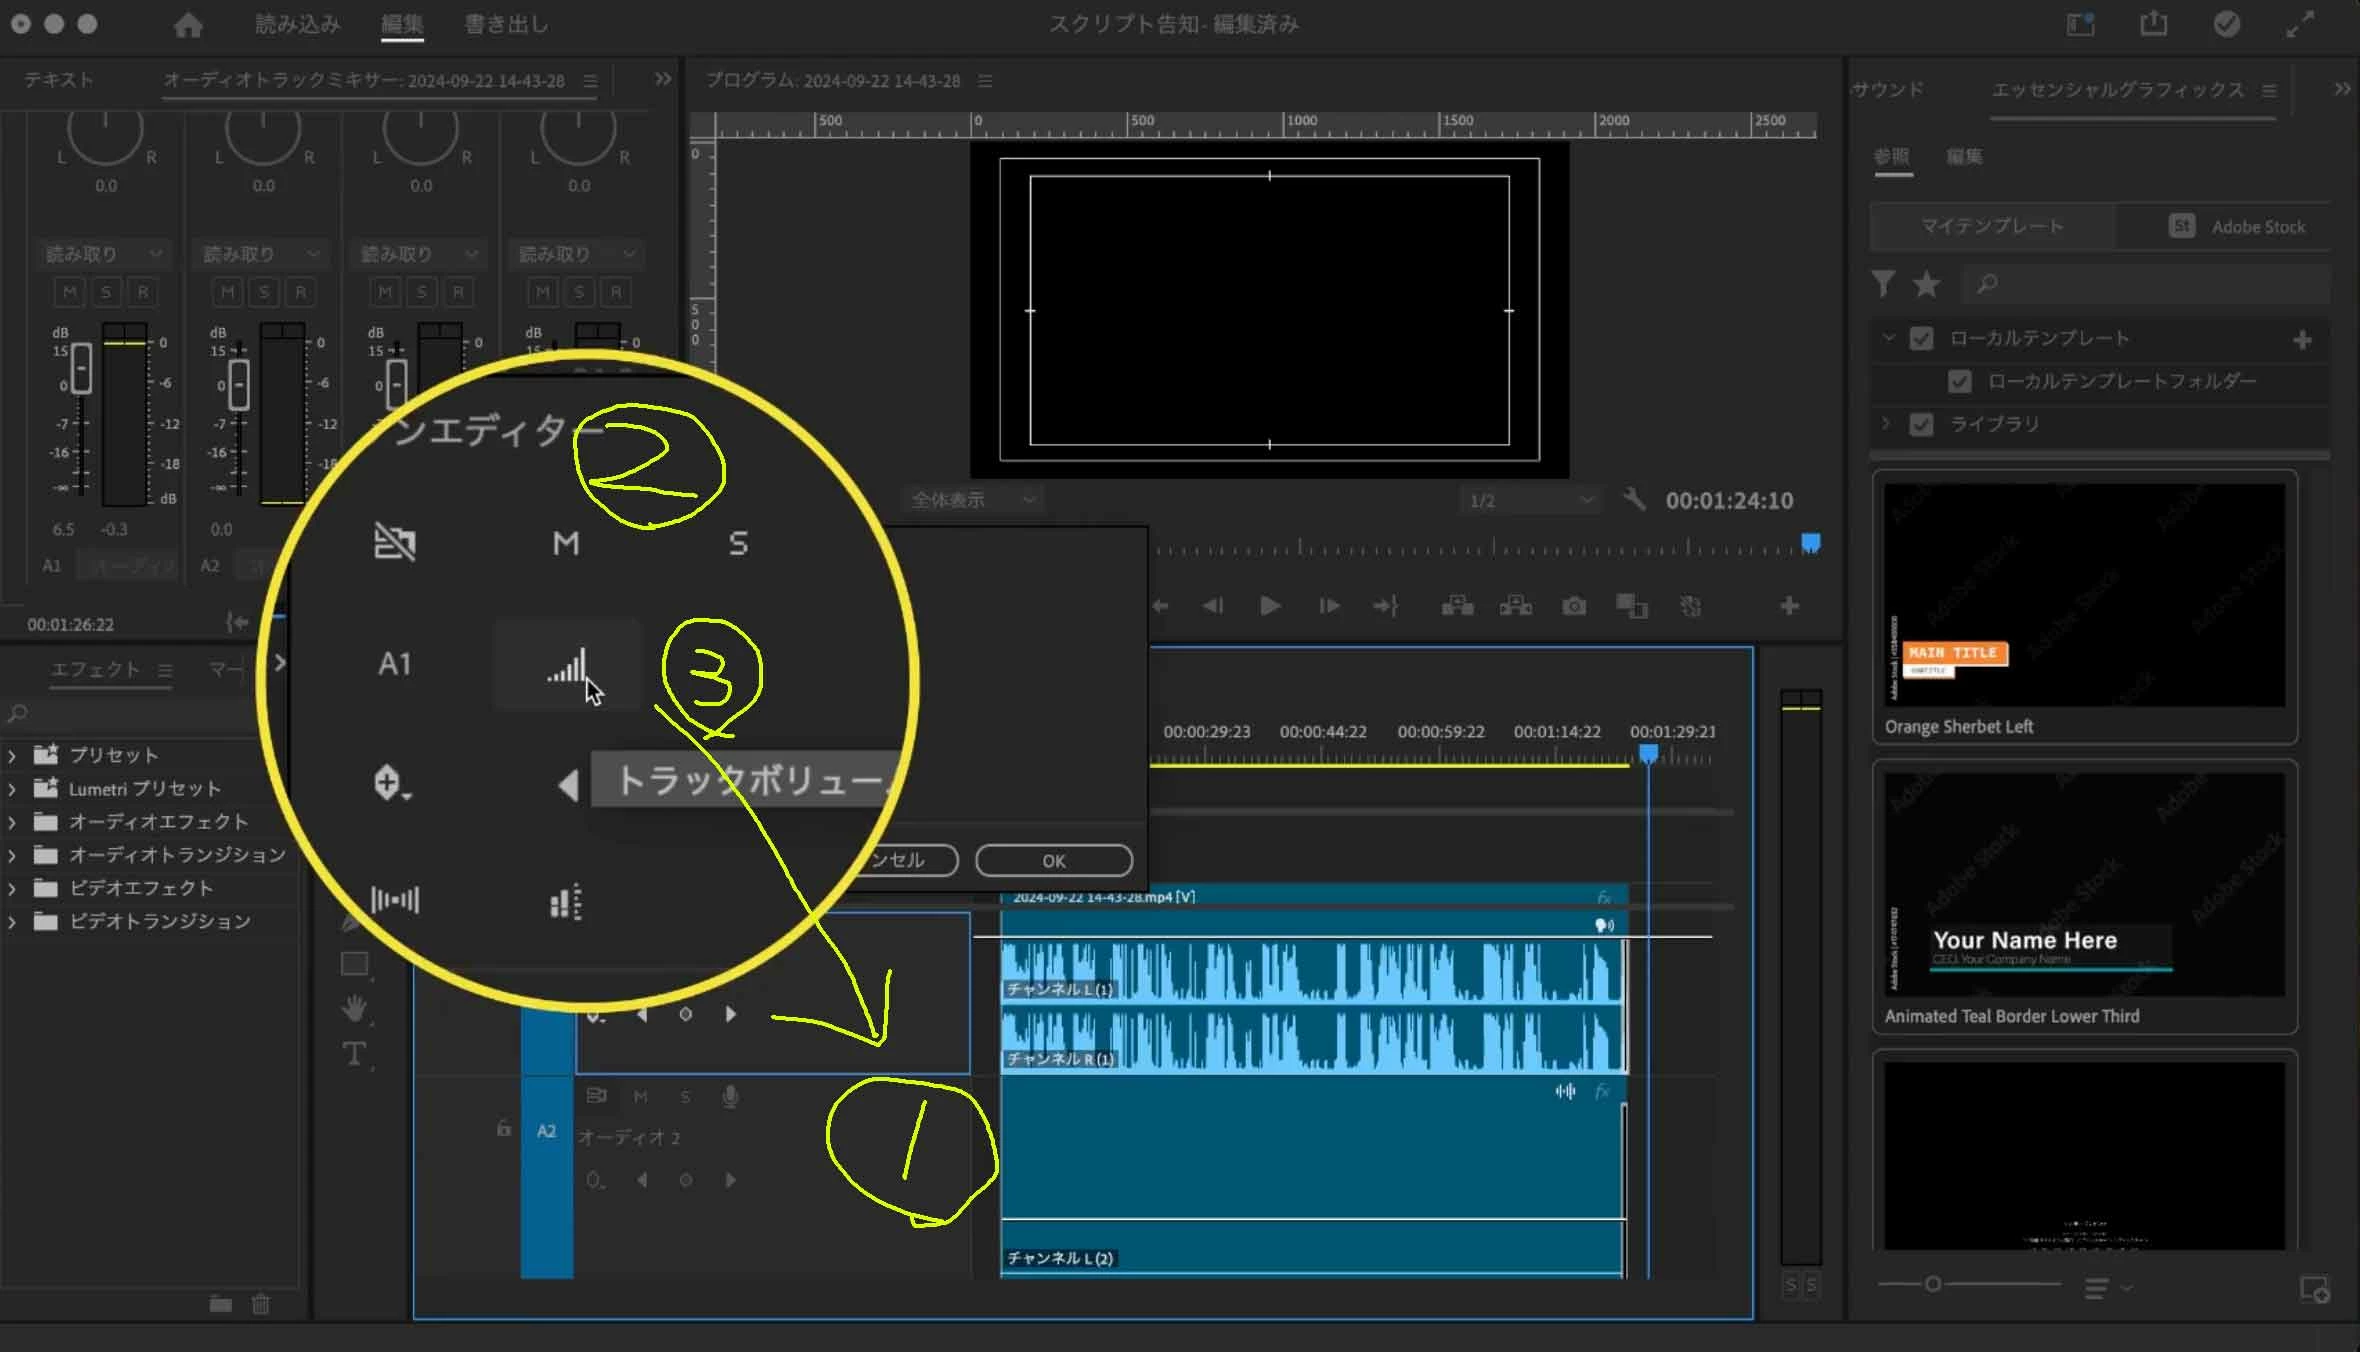Uncheck the ライブラリ checkbox
Viewport: 2360px width, 1352px height.
coord(1921,425)
